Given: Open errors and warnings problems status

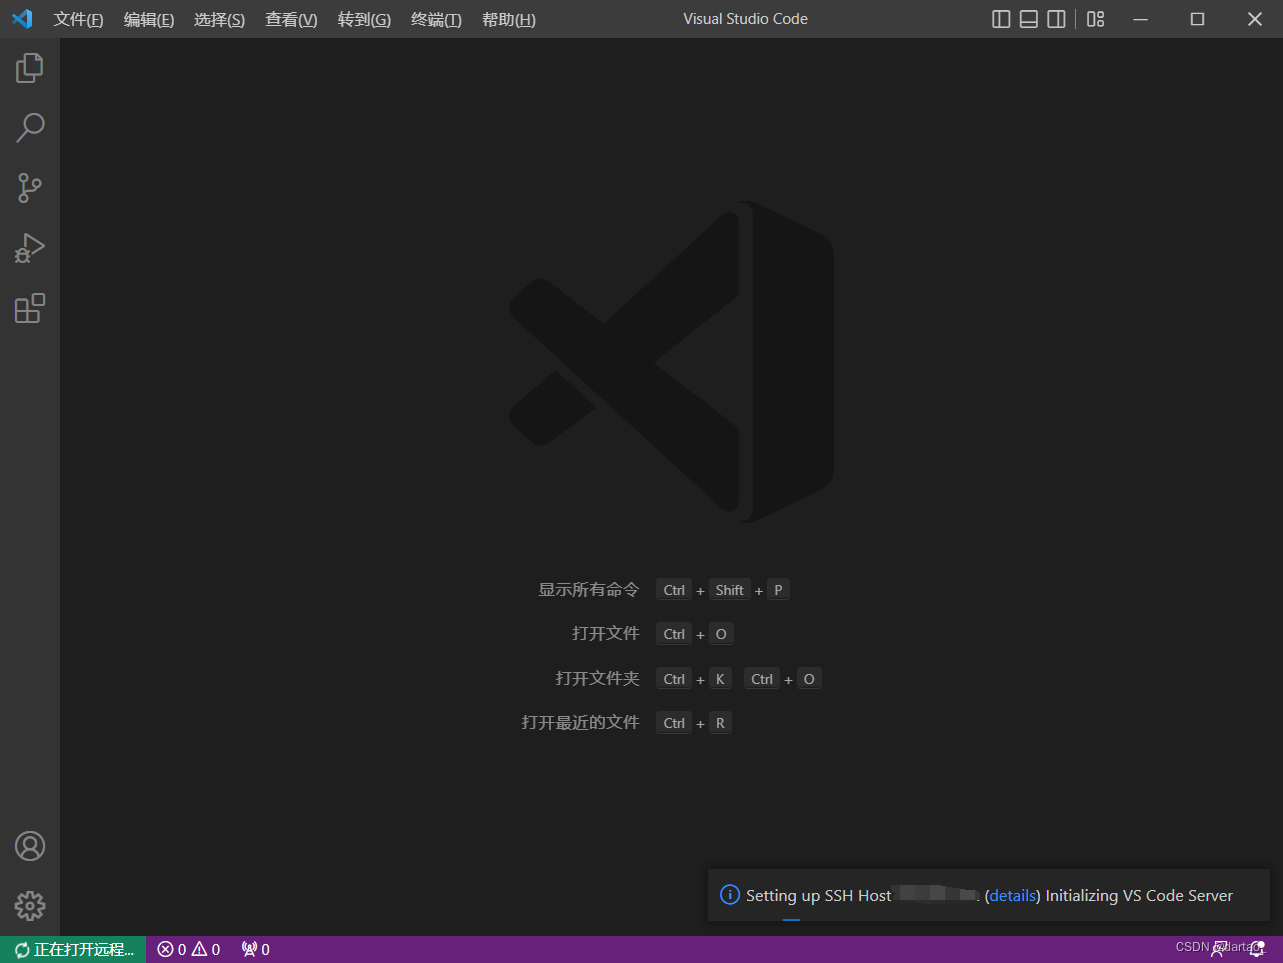Looking at the screenshot, I should click(189, 950).
